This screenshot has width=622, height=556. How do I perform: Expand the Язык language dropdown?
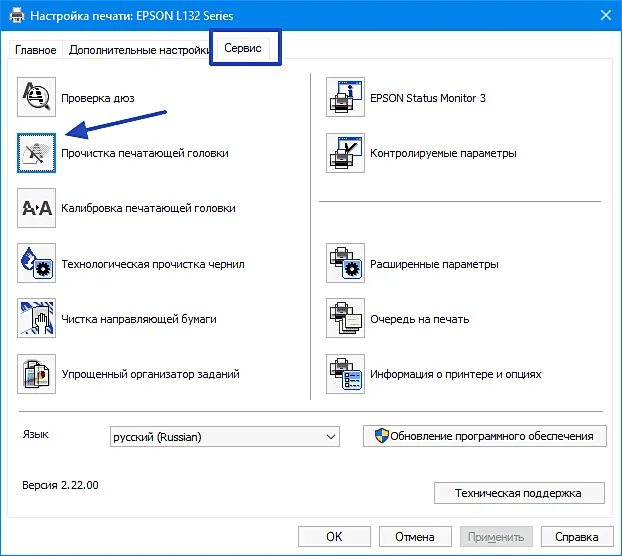tap(225, 437)
